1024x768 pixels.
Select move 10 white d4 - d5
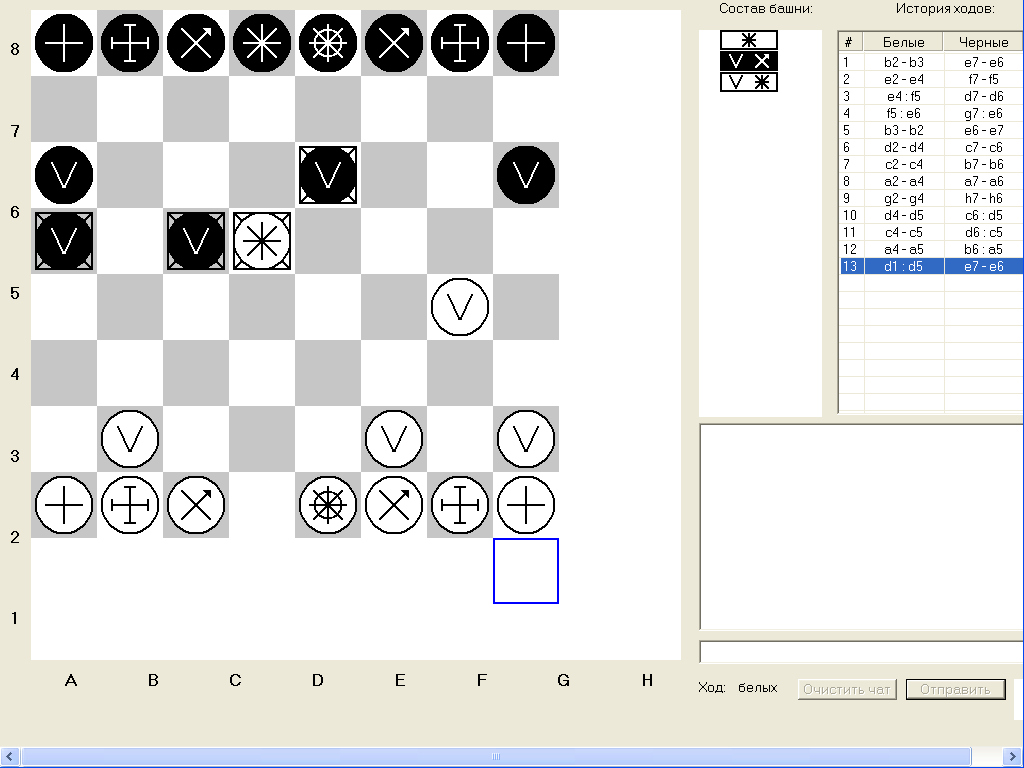pyautogui.click(x=904, y=215)
